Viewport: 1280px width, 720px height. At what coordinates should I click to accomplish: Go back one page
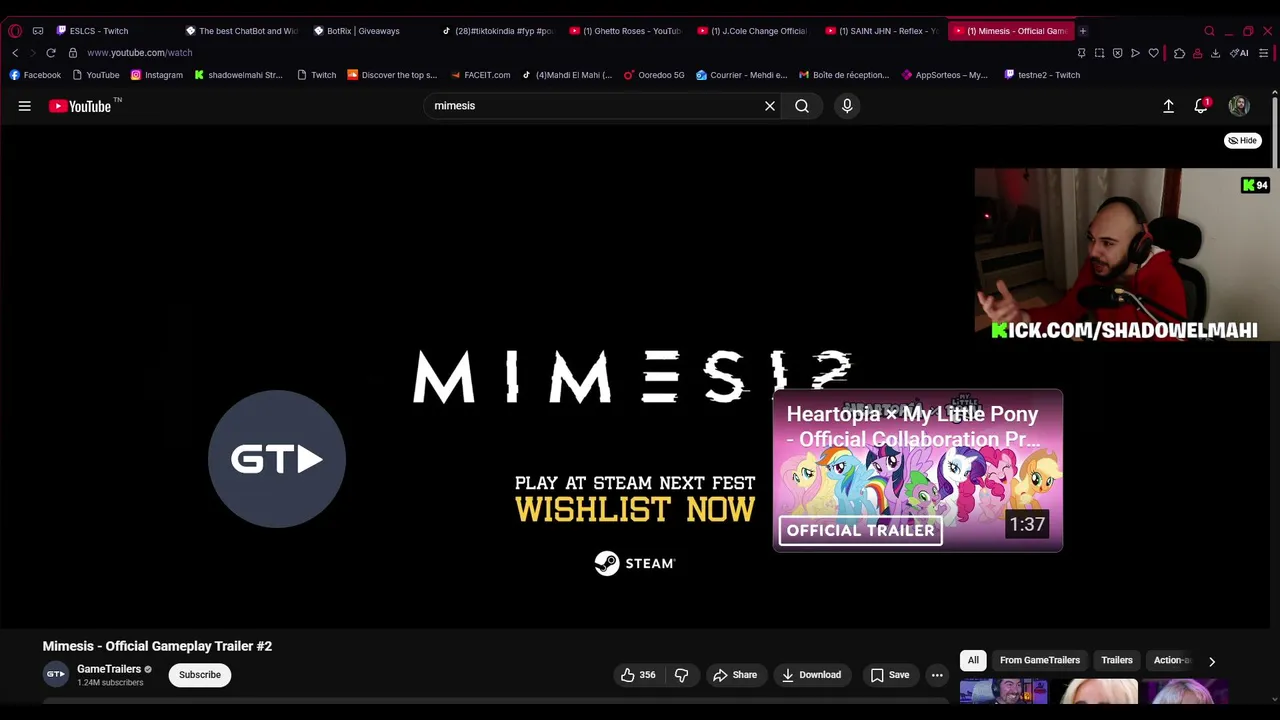tap(15, 53)
